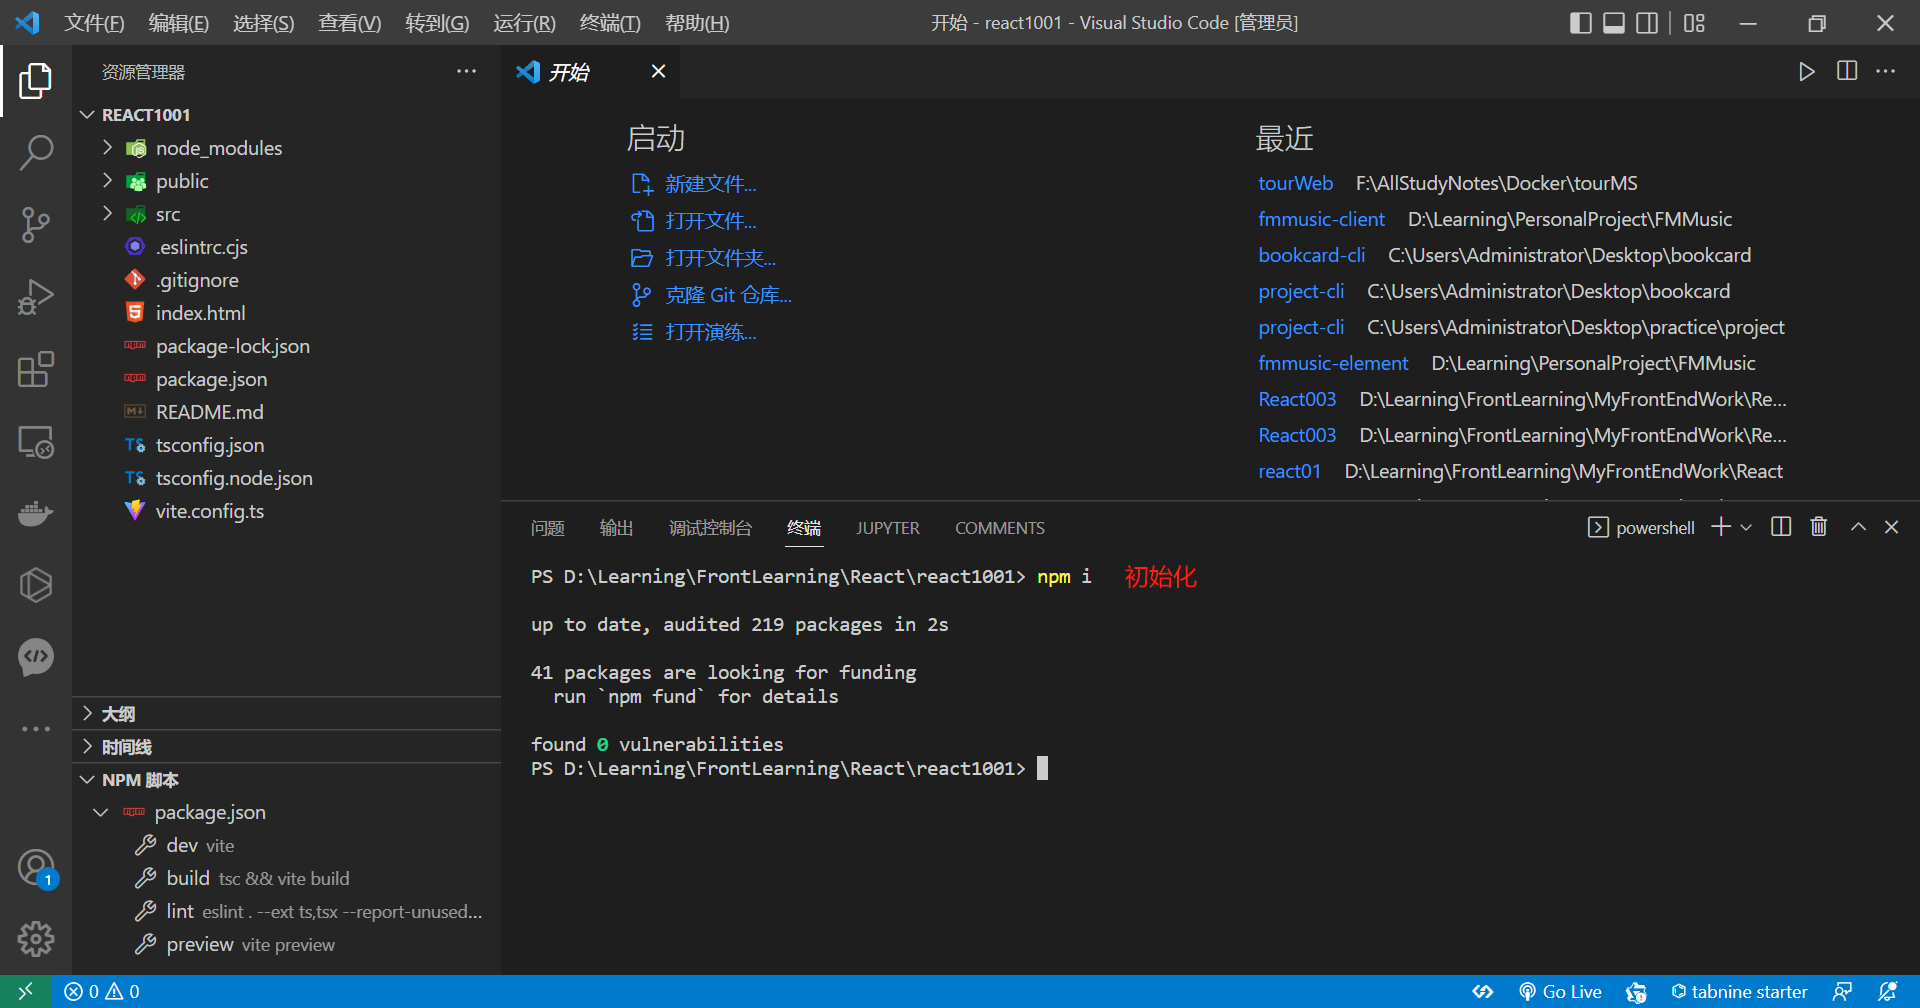The height and width of the screenshot is (1008, 1920).
Task: Switch to the 输出 panel tab
Action: pos(616,528)
